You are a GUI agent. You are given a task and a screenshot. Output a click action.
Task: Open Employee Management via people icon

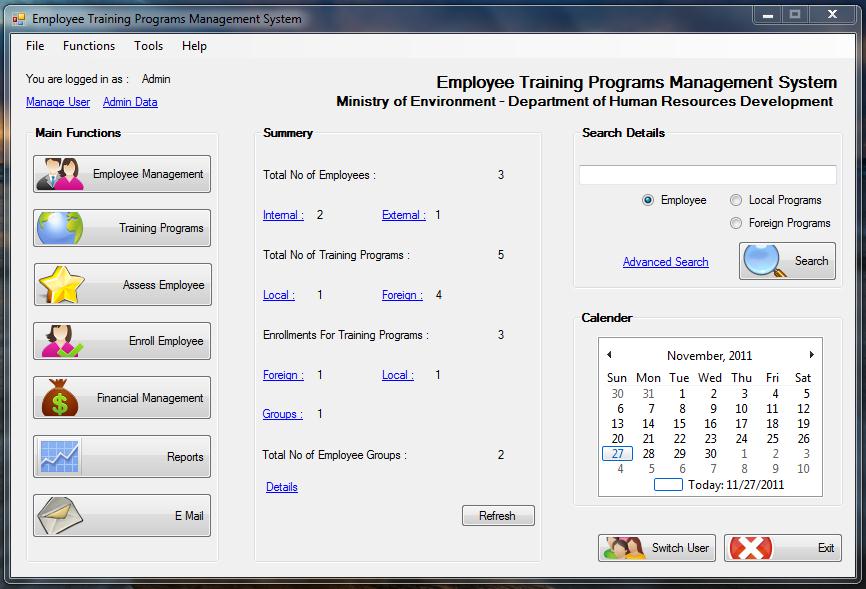60,174
